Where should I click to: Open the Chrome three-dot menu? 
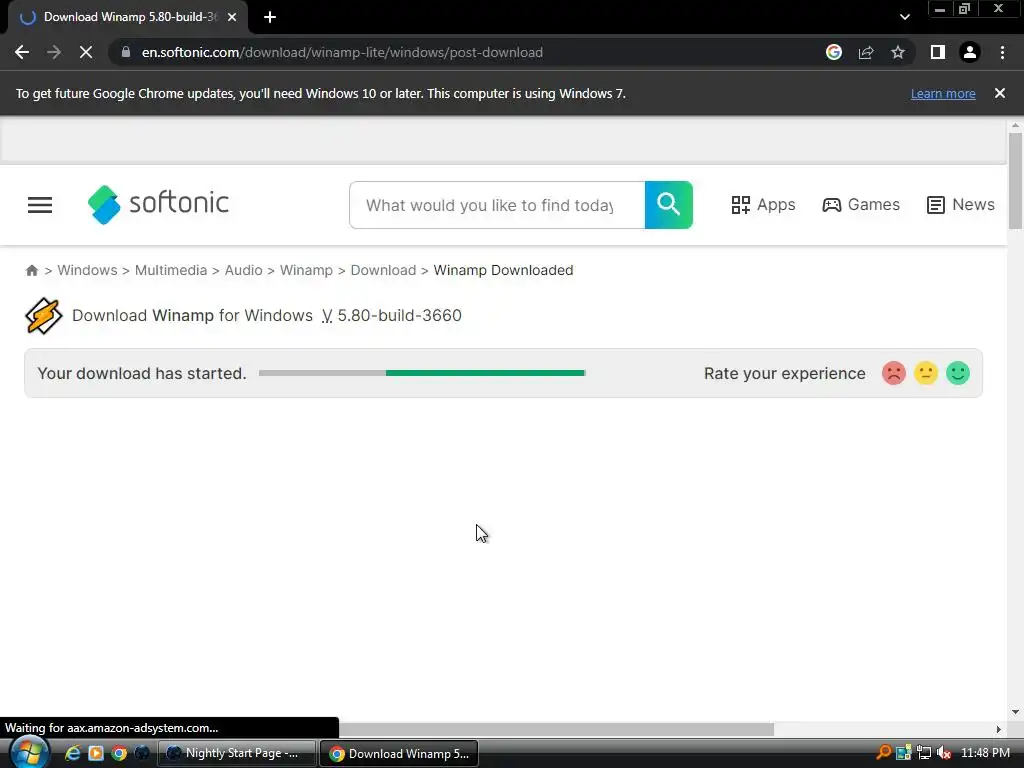(1002, 52)
